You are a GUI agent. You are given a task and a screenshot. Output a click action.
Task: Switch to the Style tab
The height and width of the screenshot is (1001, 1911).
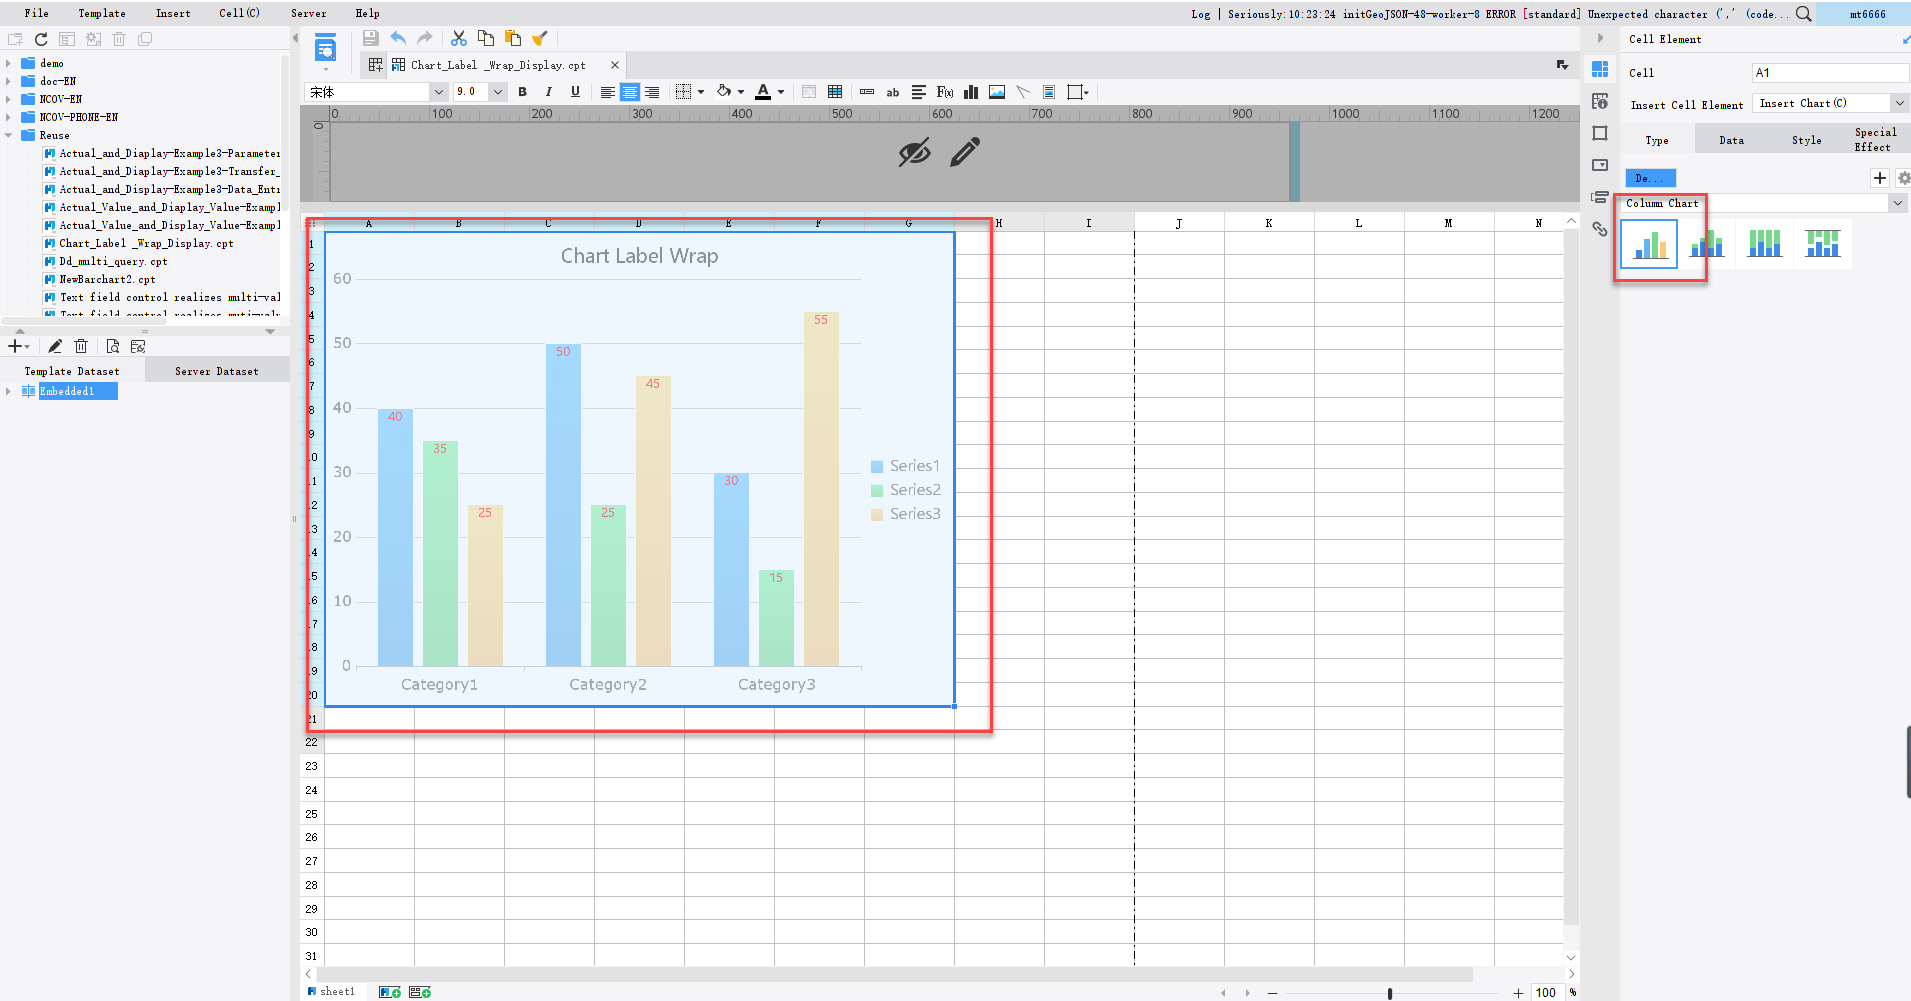(1807, 140)
